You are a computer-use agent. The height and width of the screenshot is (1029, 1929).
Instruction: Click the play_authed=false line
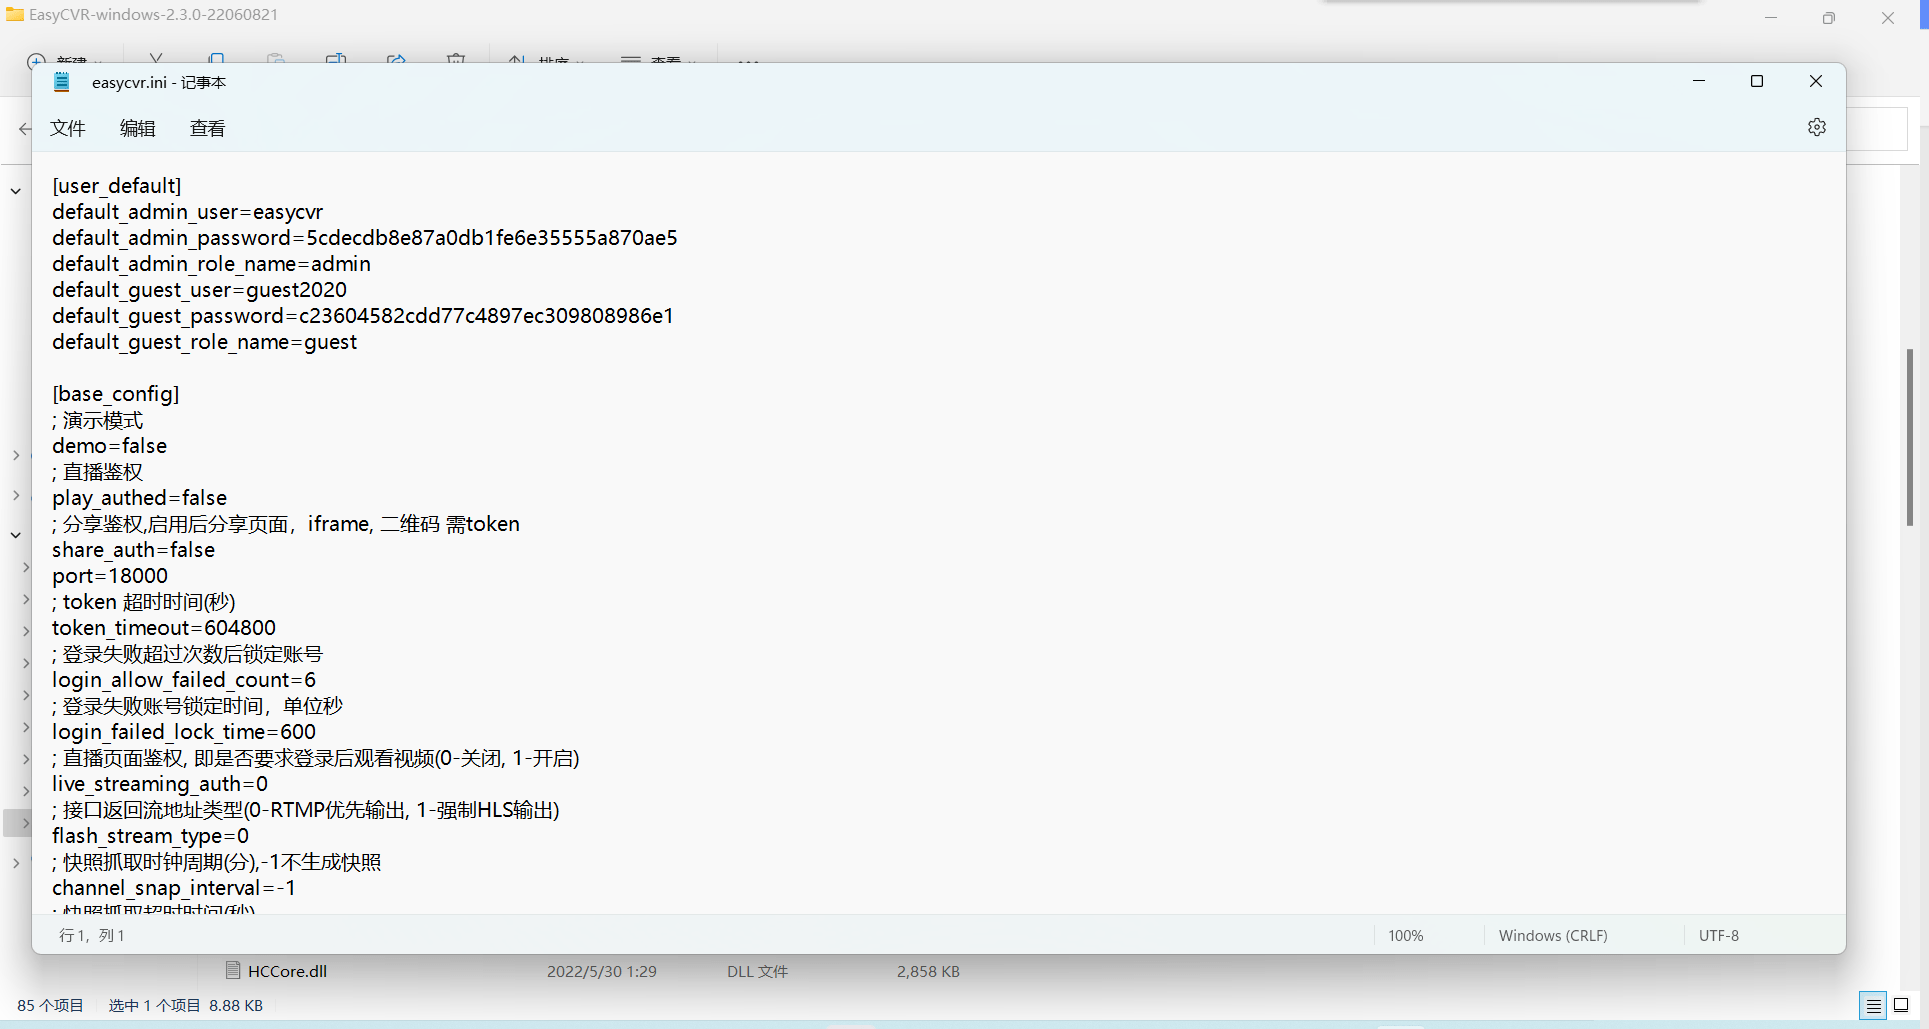click(x=140, y=497)
